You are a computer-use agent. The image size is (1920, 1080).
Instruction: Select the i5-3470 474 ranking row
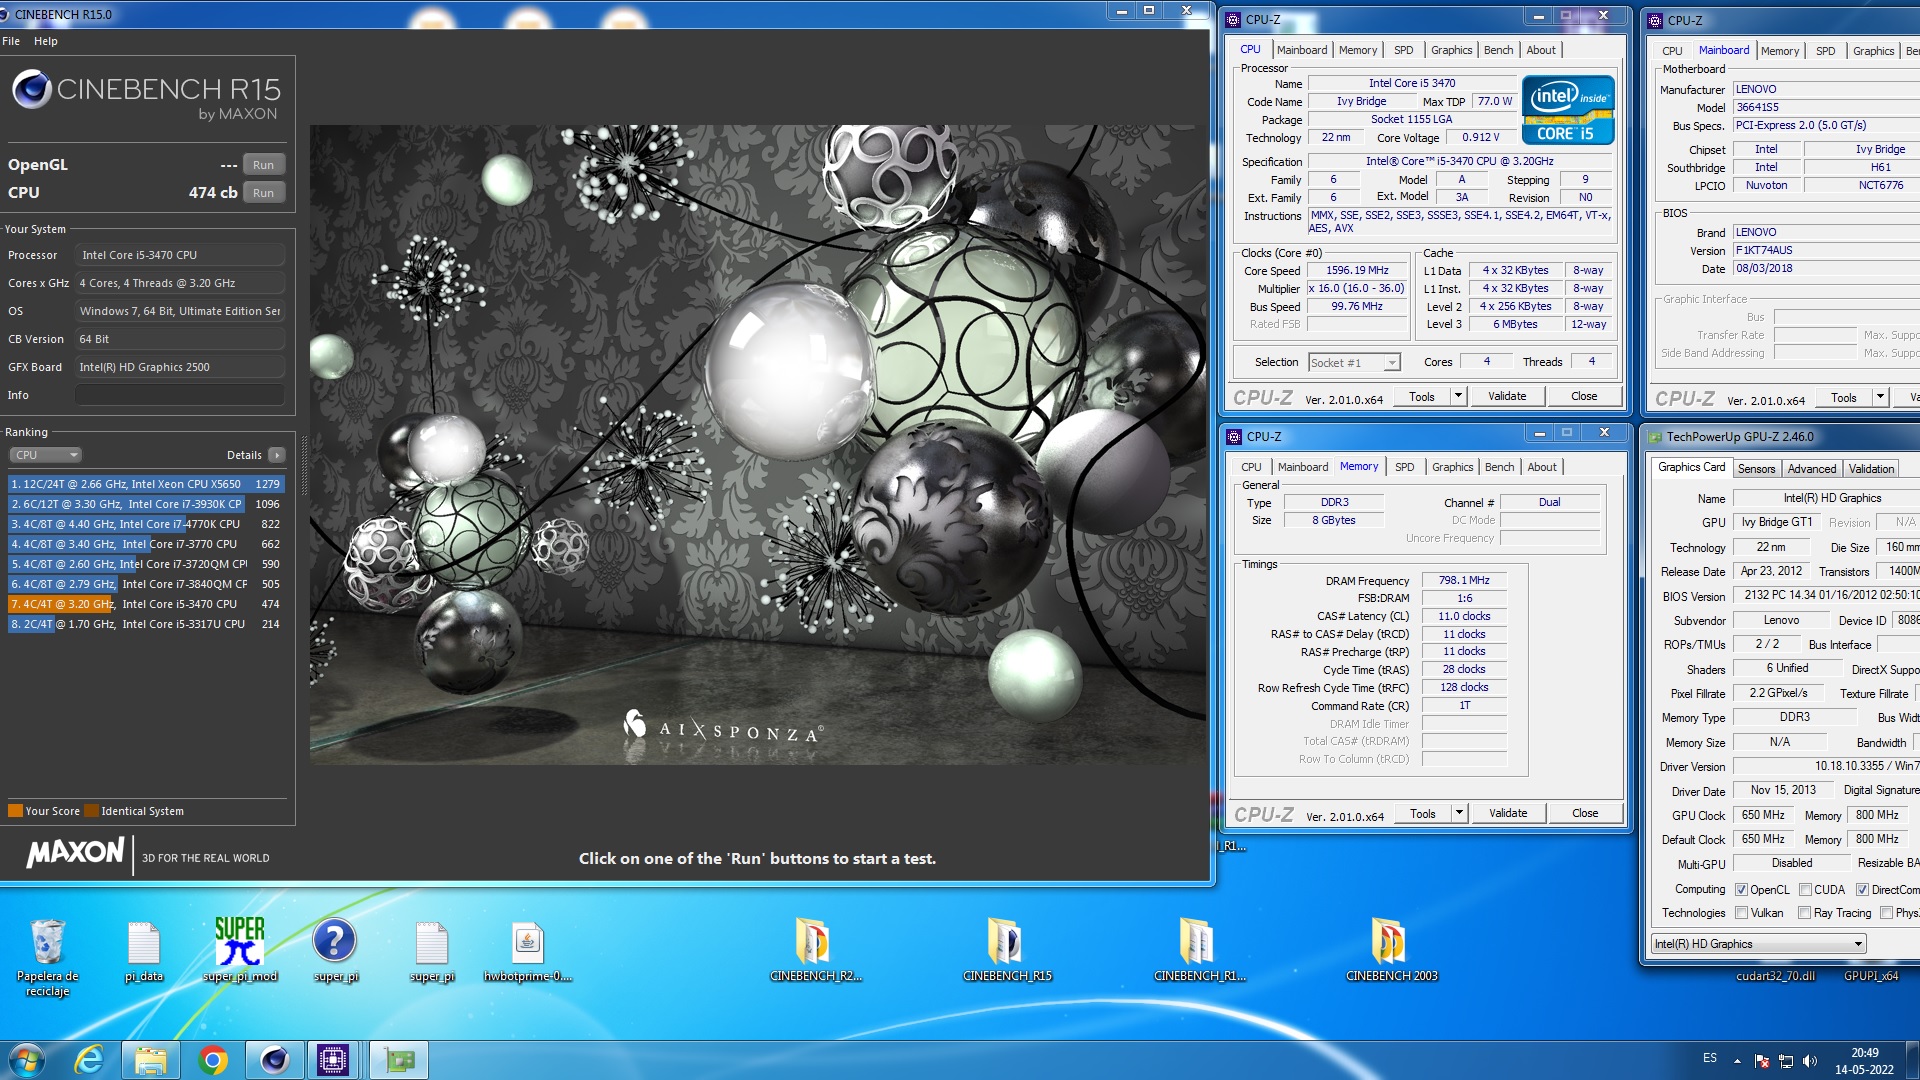[146, 604]
